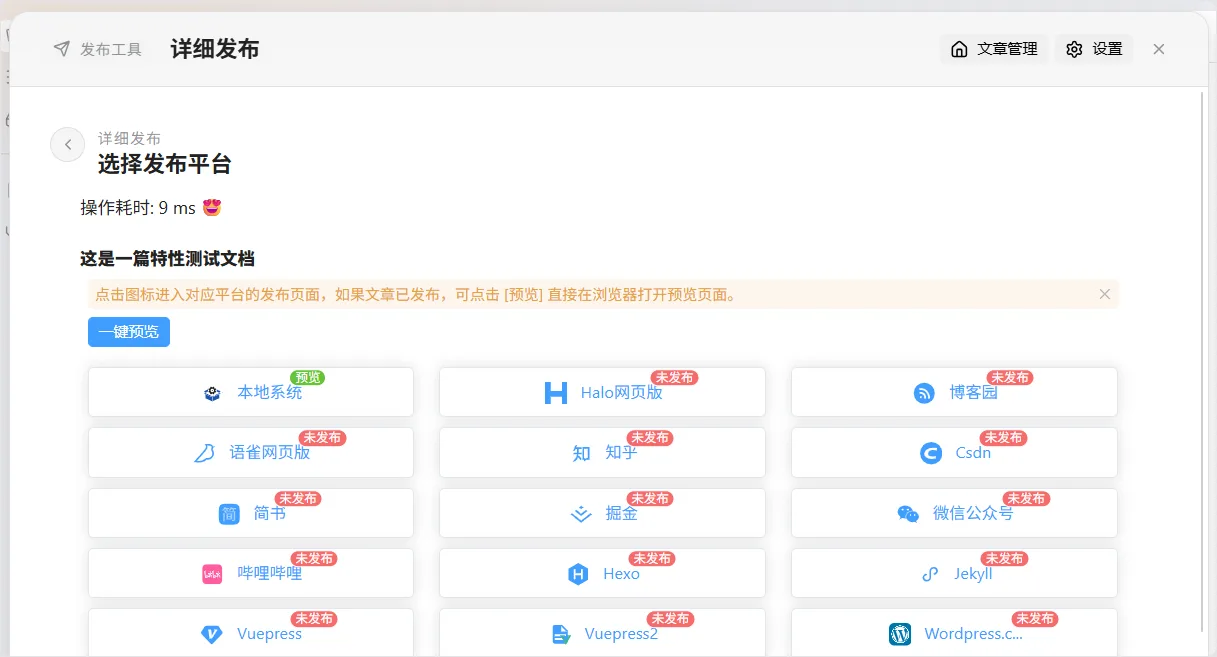Image resolution: width=1217 pixels, height=657 pixels.
Task: Open 简书 platform link text
Action: click(x=270, y=514)
